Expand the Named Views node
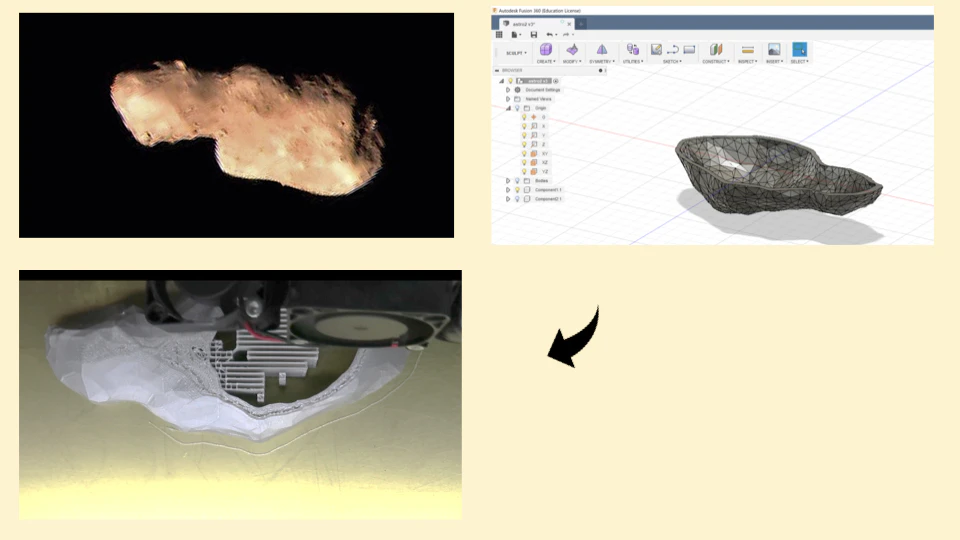 (508, 99)
